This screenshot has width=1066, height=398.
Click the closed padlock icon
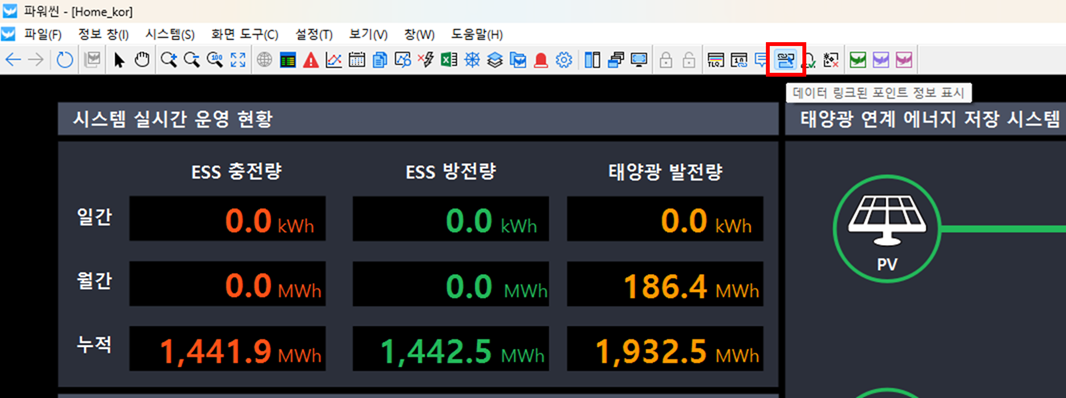click(x=666, y=61)
